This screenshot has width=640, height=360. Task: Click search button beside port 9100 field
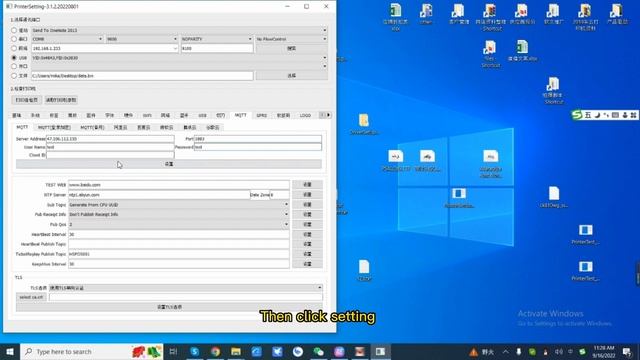click(x=291, y=49)
